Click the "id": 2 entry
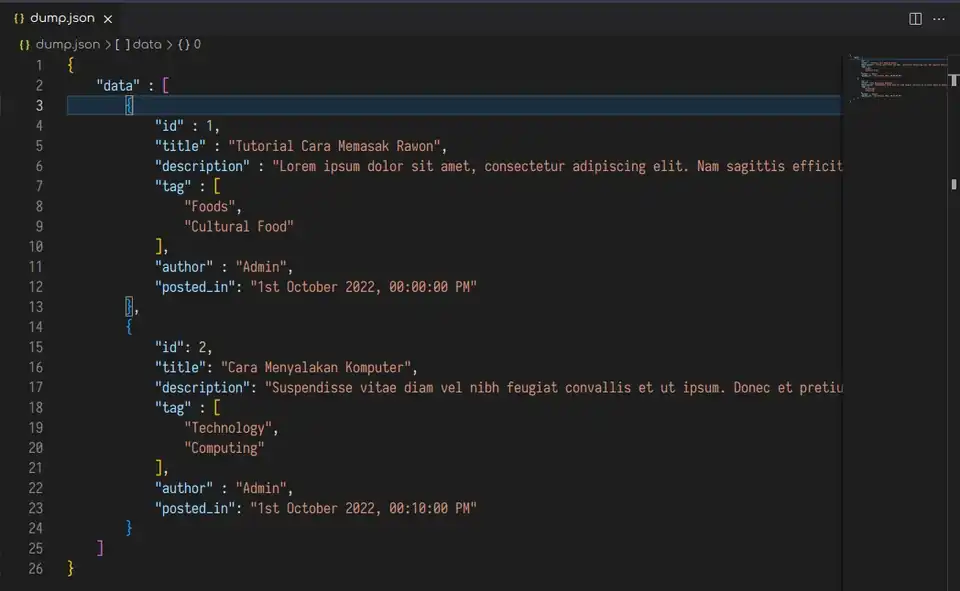960x591 pixels. coord(184,347)
